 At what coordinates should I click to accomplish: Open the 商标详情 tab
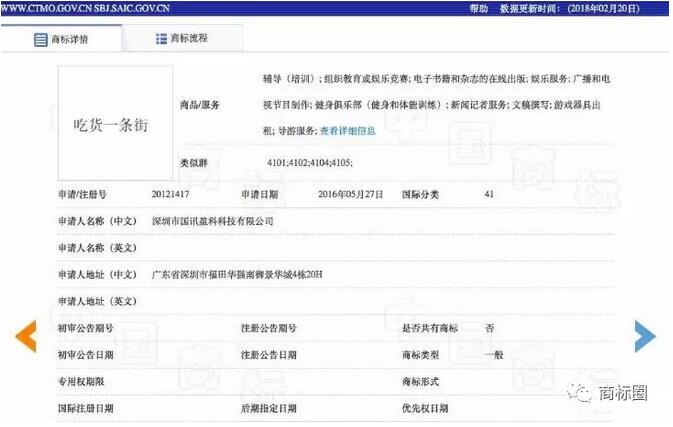(61, 39)
